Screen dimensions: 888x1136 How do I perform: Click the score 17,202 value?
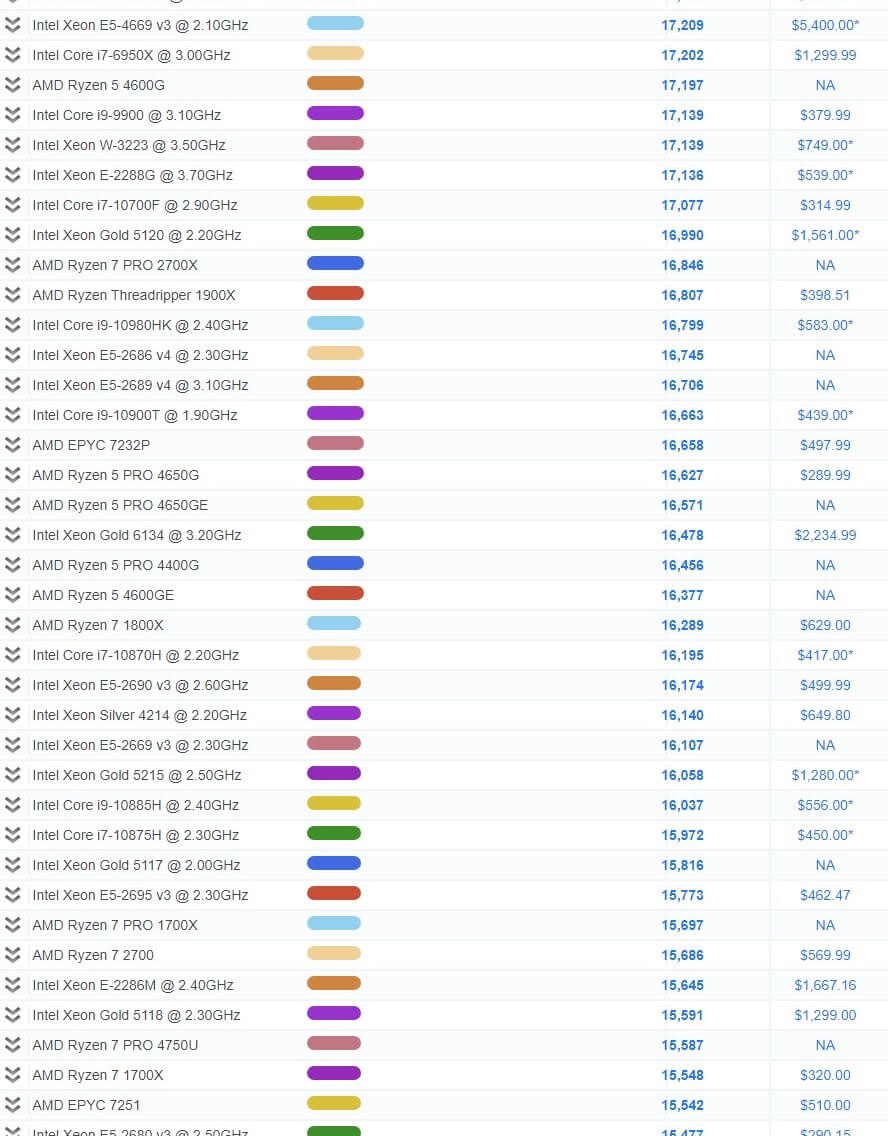point(682,55)
